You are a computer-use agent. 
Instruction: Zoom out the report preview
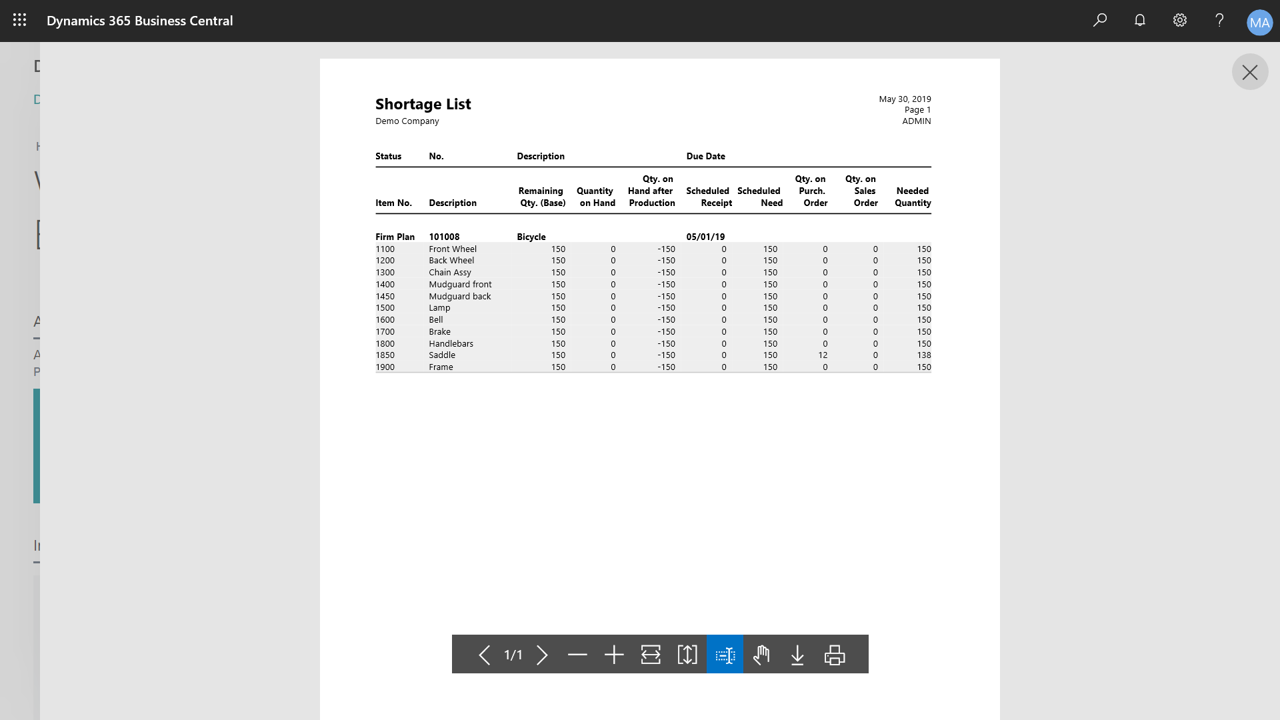pyautogui.click(x=577, y=655)
